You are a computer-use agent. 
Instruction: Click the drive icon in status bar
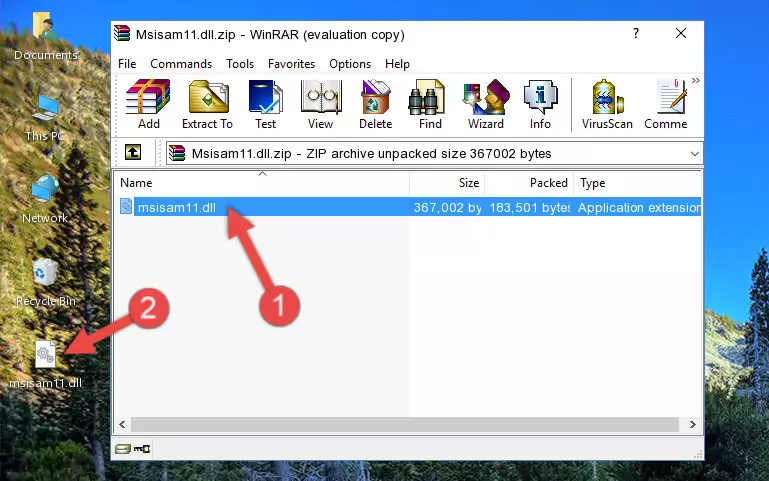(123, 448)
